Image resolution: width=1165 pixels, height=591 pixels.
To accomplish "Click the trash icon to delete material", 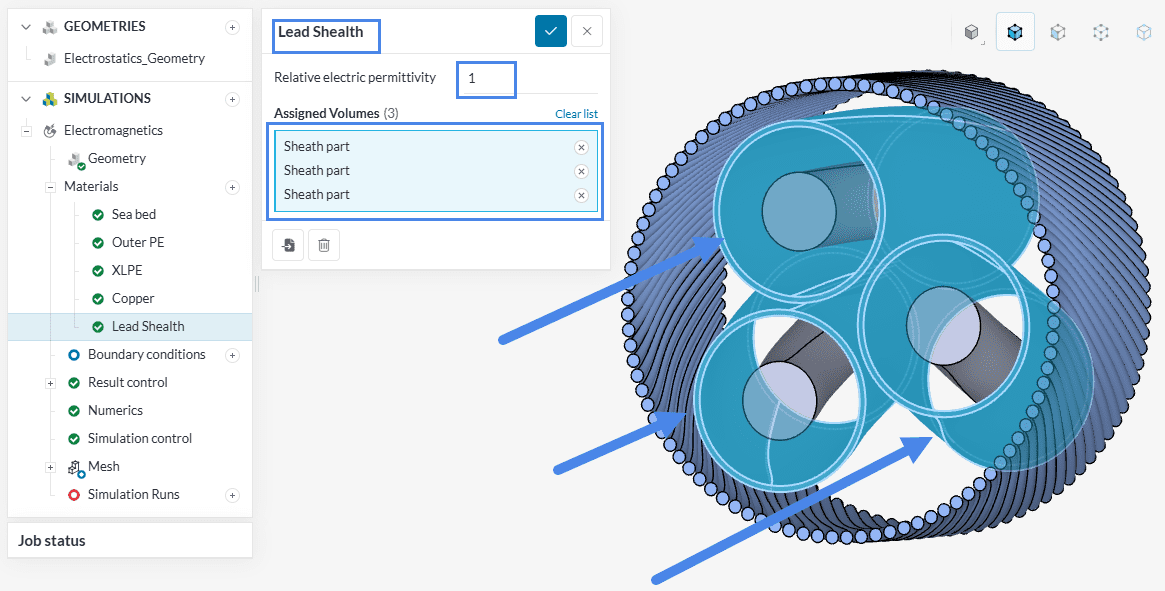I will click(323, 245).
